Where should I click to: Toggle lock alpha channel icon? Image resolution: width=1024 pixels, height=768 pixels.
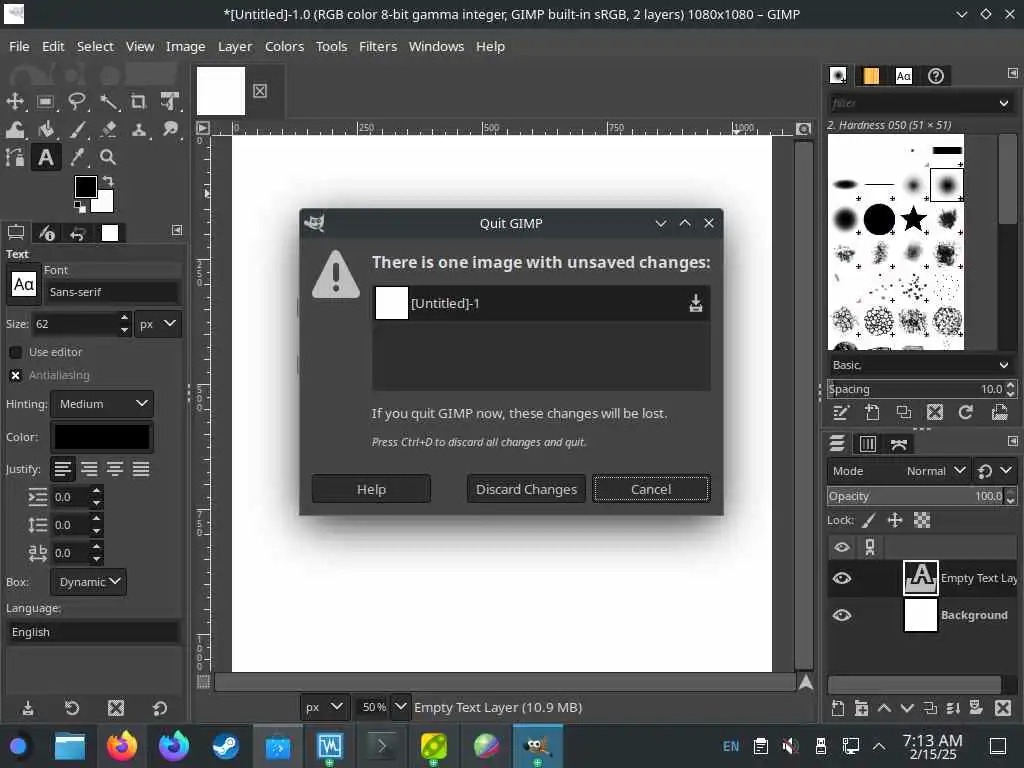click(921, 520)
